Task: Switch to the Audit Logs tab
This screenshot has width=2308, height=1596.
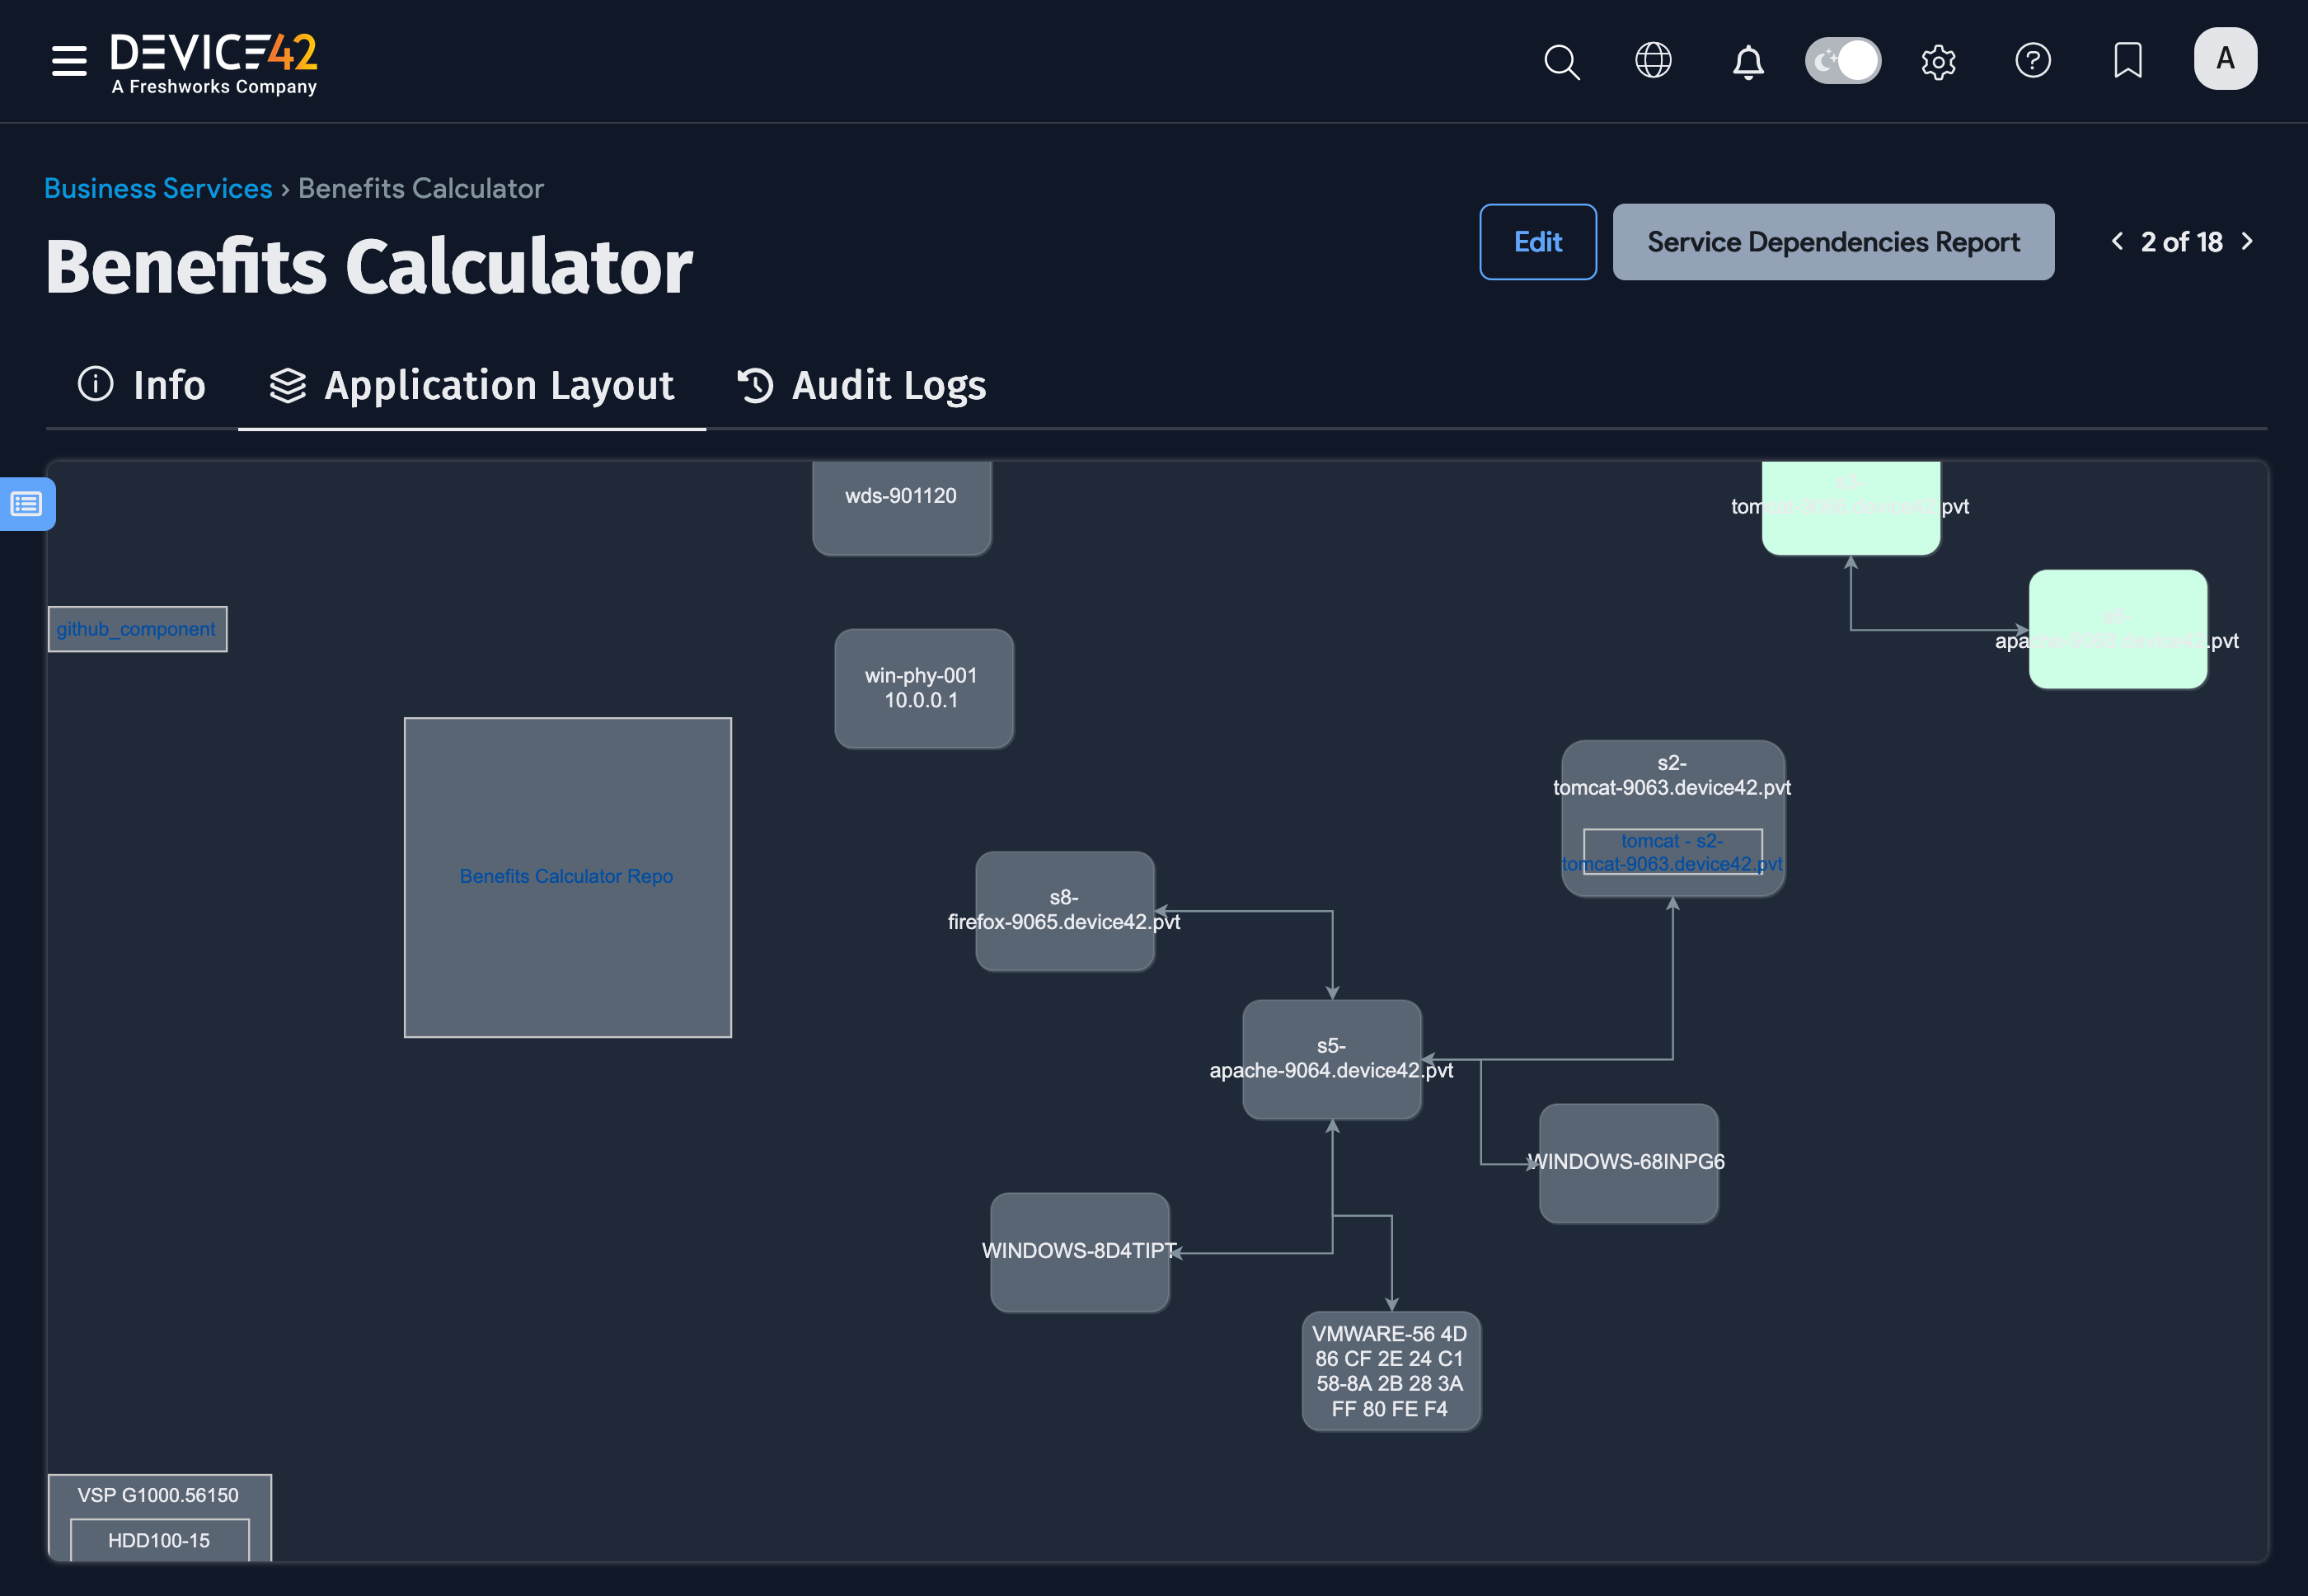Action: pyautogui.click(x=861, y=385)
